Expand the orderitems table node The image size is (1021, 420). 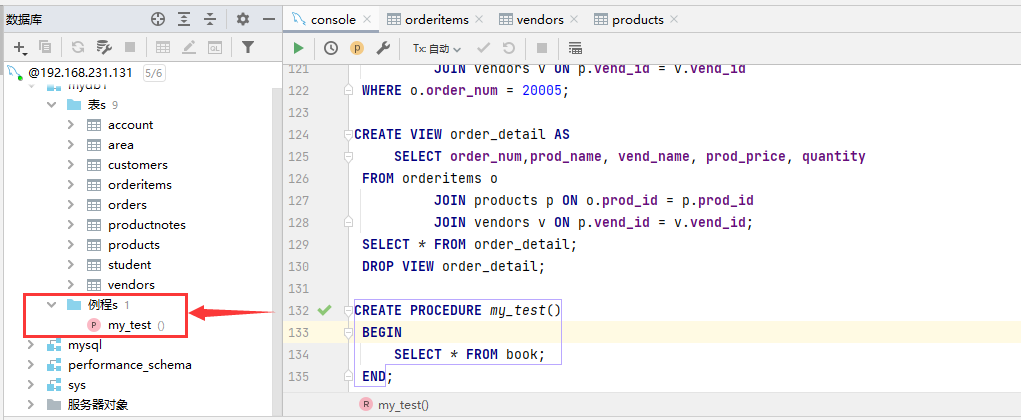pos(71,185)
